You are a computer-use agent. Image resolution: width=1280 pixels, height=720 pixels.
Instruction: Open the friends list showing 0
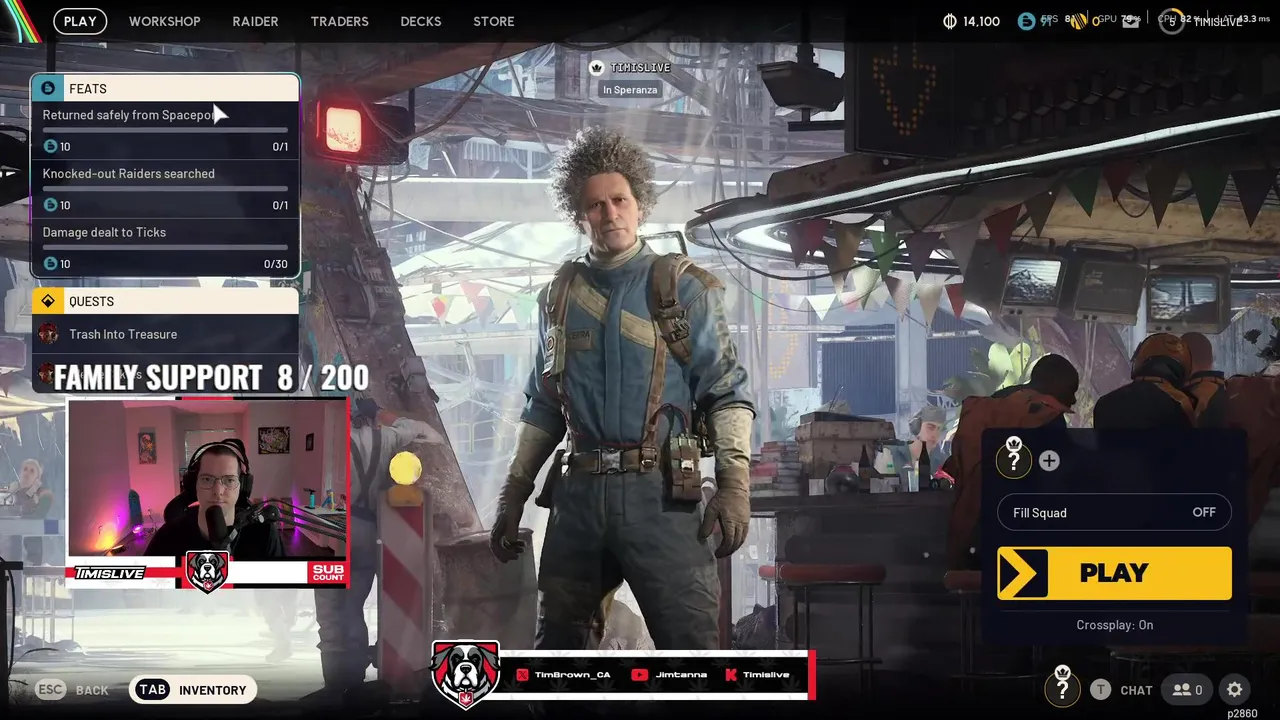tap(1187, 690)
